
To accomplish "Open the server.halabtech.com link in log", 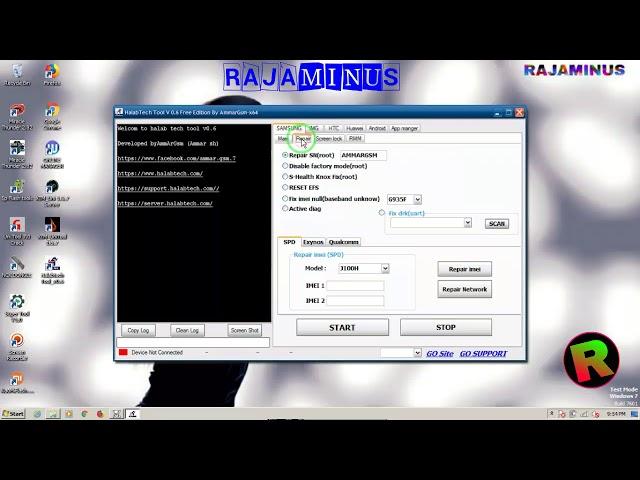I will (165, 203).
